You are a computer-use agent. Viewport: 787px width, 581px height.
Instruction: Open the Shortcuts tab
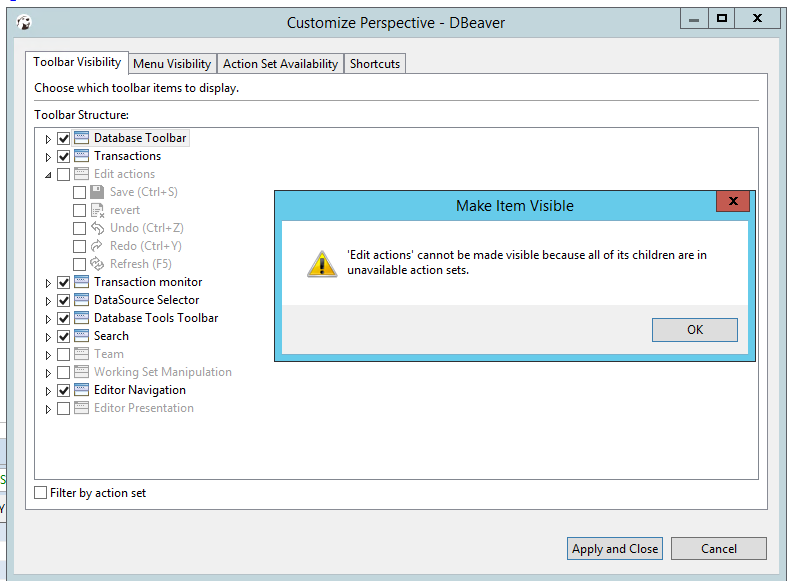pos(375,64)
